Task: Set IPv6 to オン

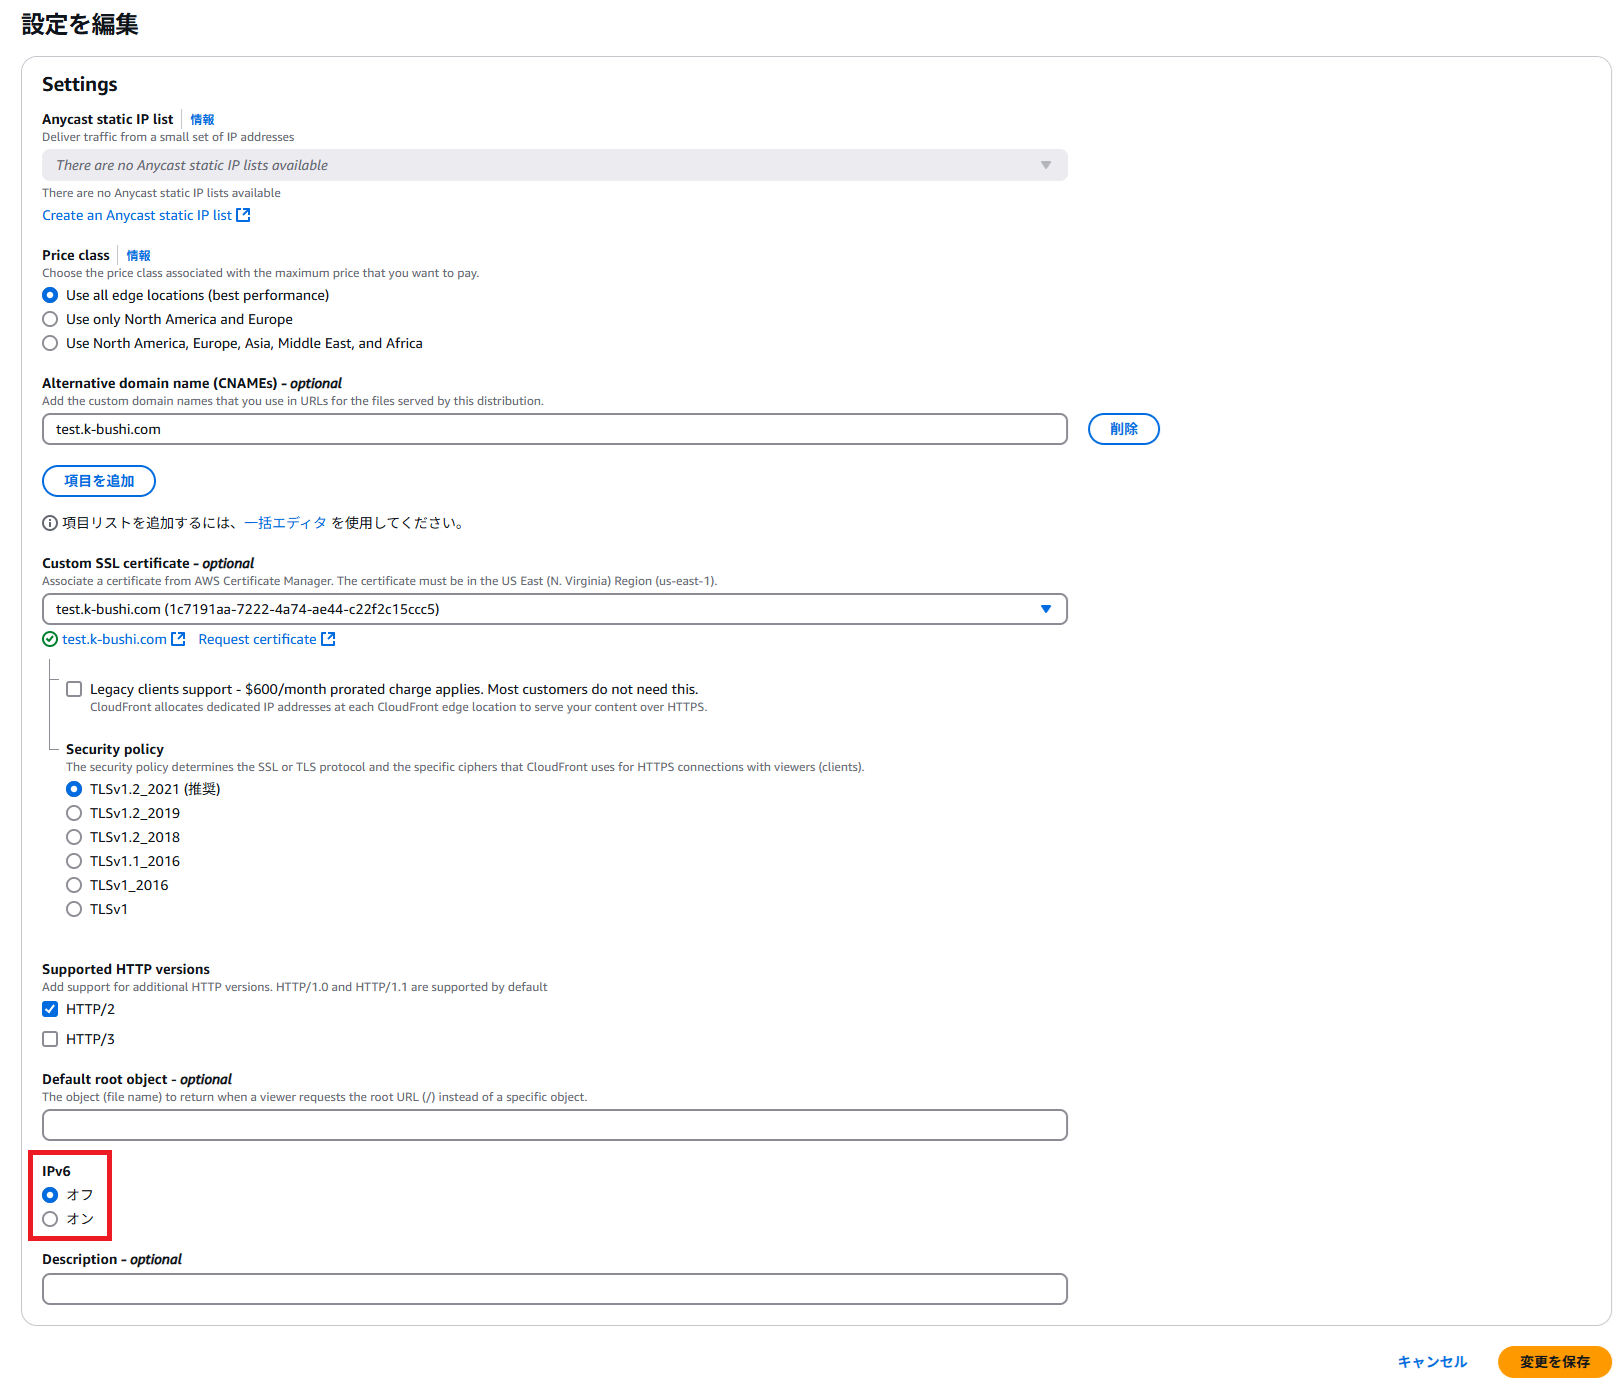Action: pyautogui.click(x=50, y=1219)
